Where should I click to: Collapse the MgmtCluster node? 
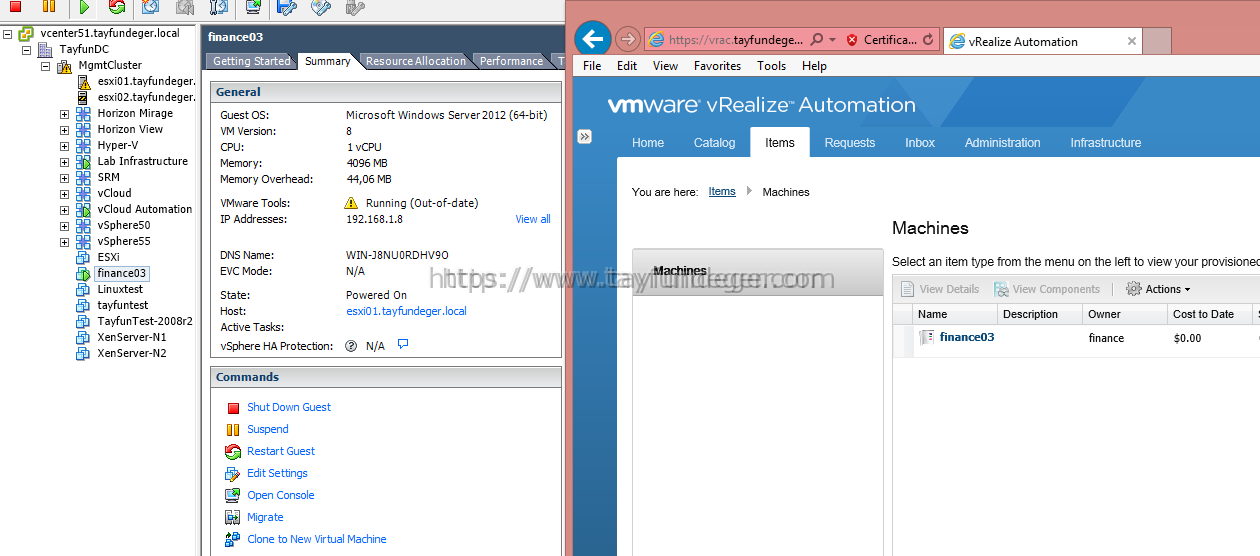[x=46, y=66]
